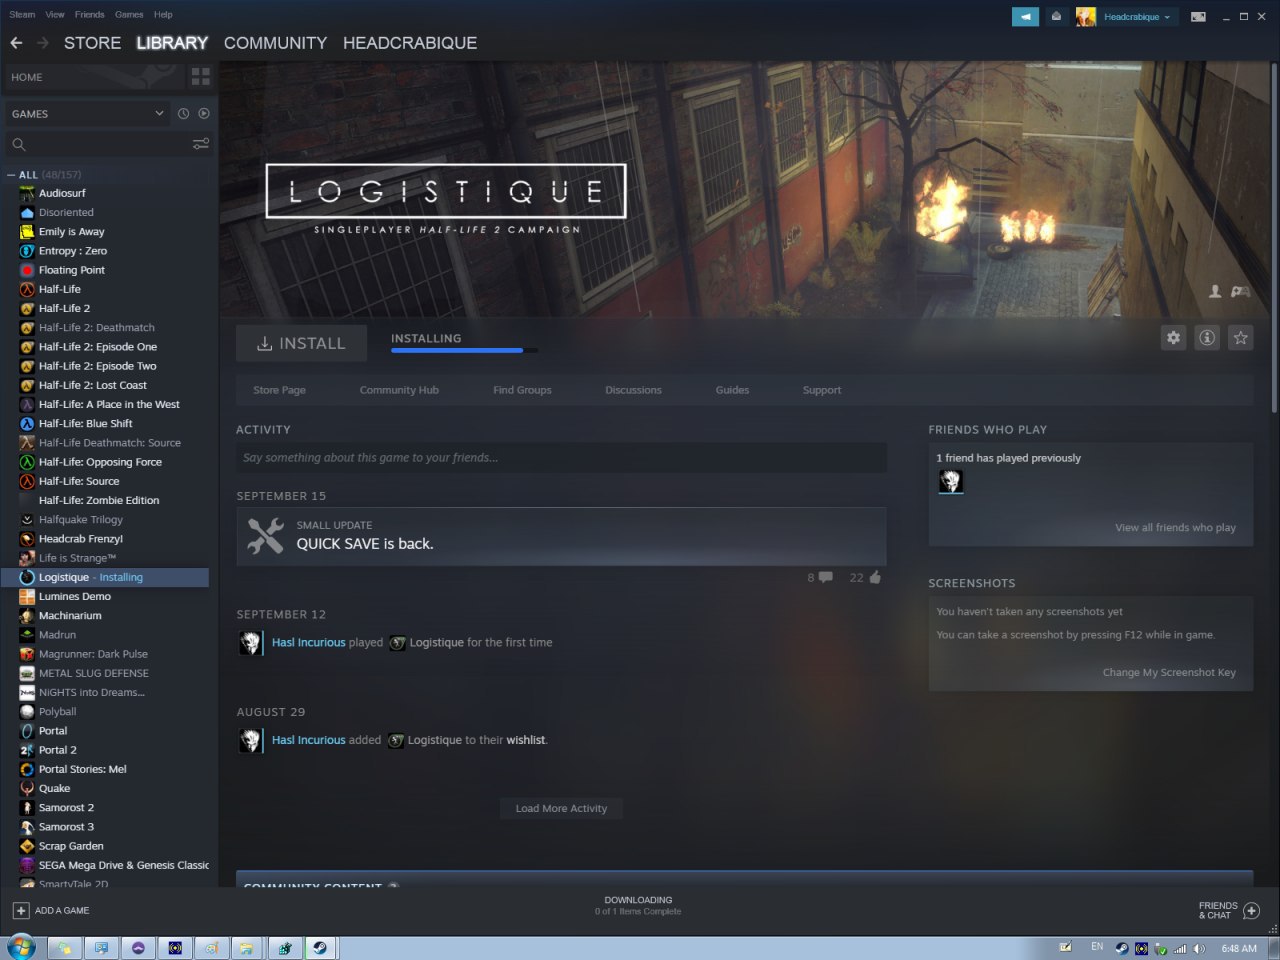The image size is (1280, 960).
Task: Go back with the left arrow
Action: point(16,43)
